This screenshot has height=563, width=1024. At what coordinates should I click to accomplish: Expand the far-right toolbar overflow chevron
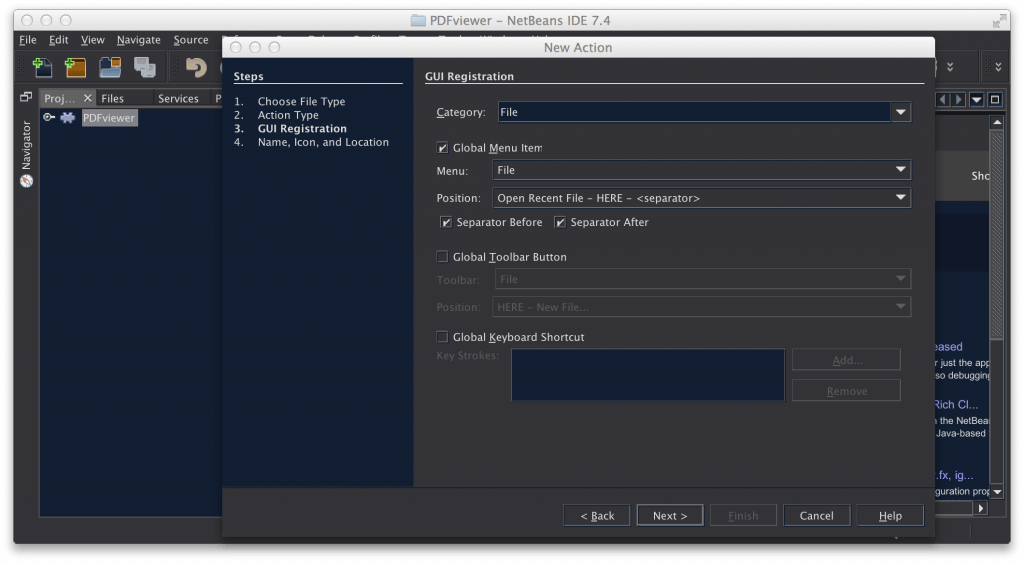pyautogui.click(x=998, y=67)
